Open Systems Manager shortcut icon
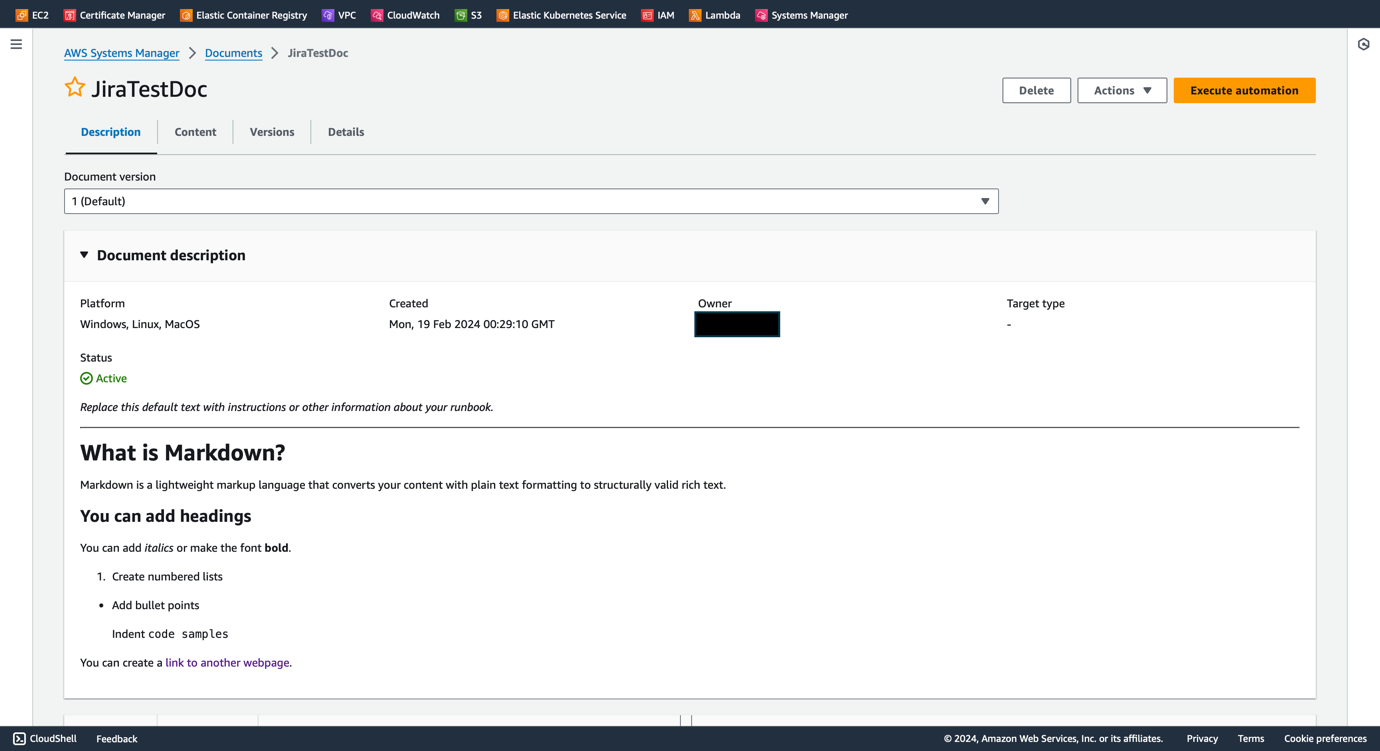Image resolution: width=1380 pixels, height=751 pixels. pyautogui.click(x=761, y=15)
